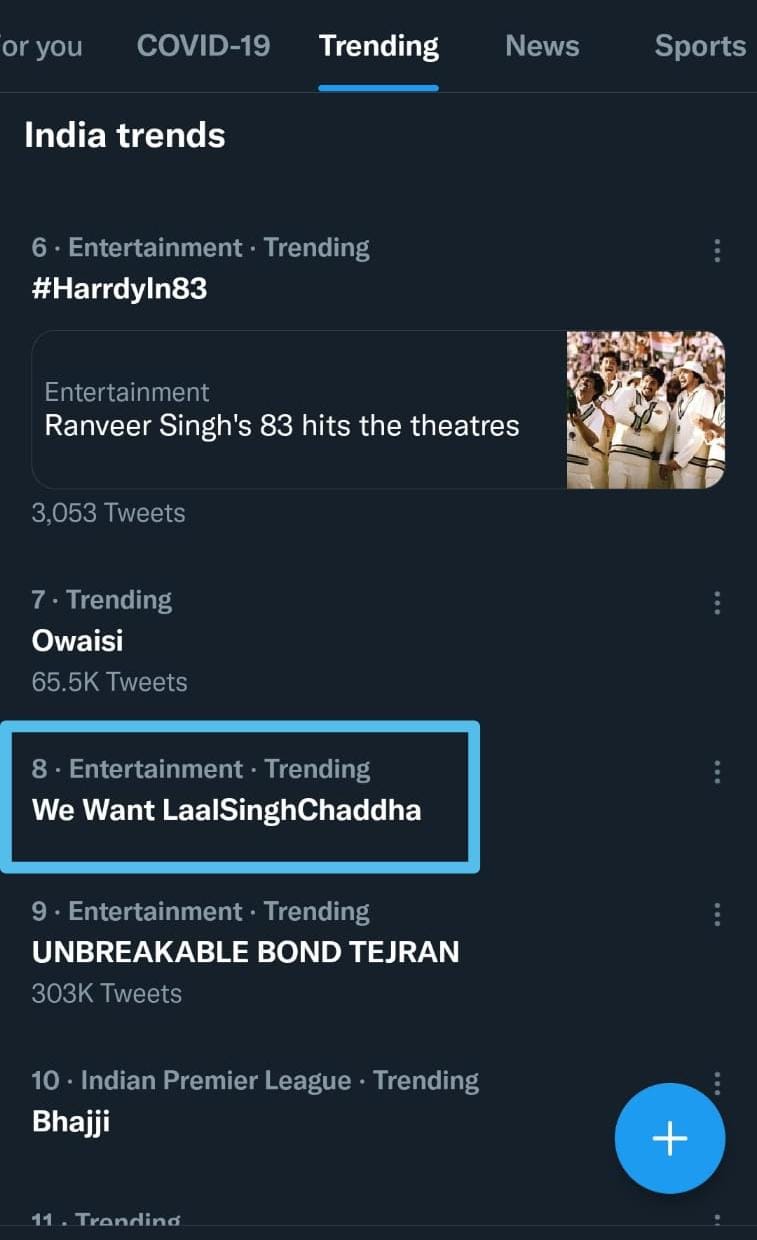Open We Want LaalSinghChaddha trend

coord(227,810)
